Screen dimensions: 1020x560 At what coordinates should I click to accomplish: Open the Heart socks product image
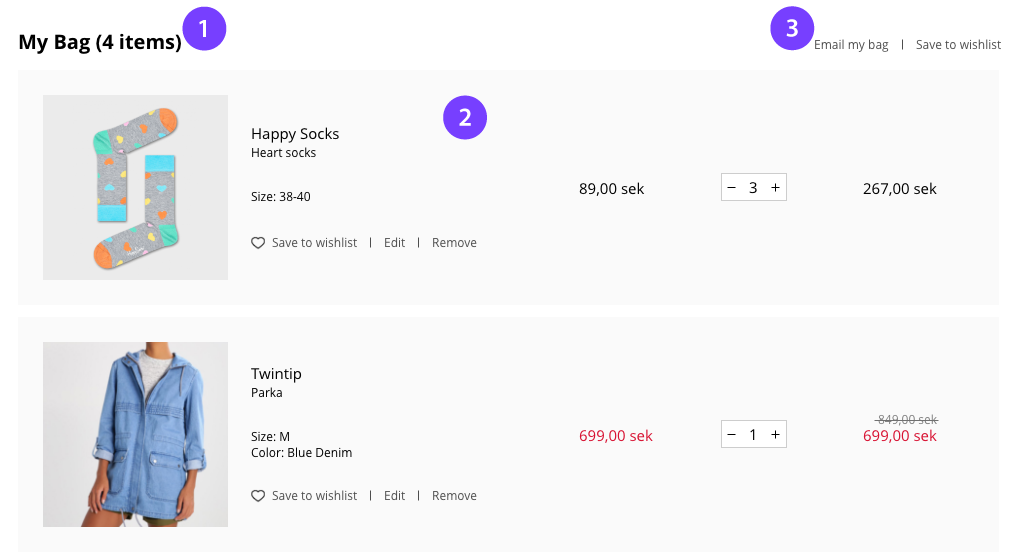tap(135, 187)
